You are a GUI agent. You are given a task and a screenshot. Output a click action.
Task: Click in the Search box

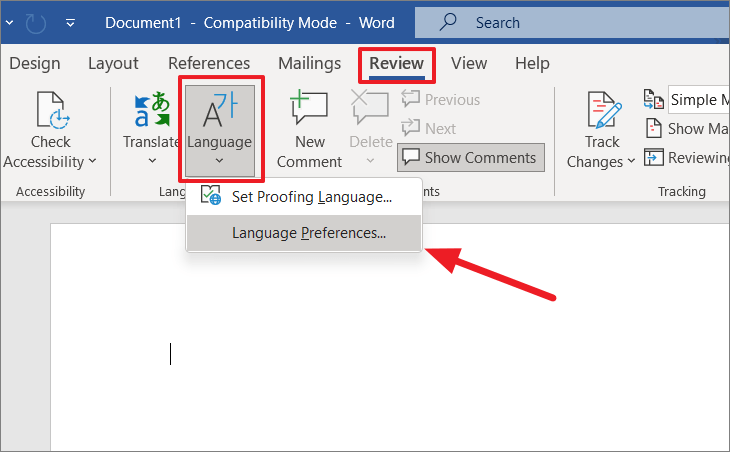coord(572,22)
